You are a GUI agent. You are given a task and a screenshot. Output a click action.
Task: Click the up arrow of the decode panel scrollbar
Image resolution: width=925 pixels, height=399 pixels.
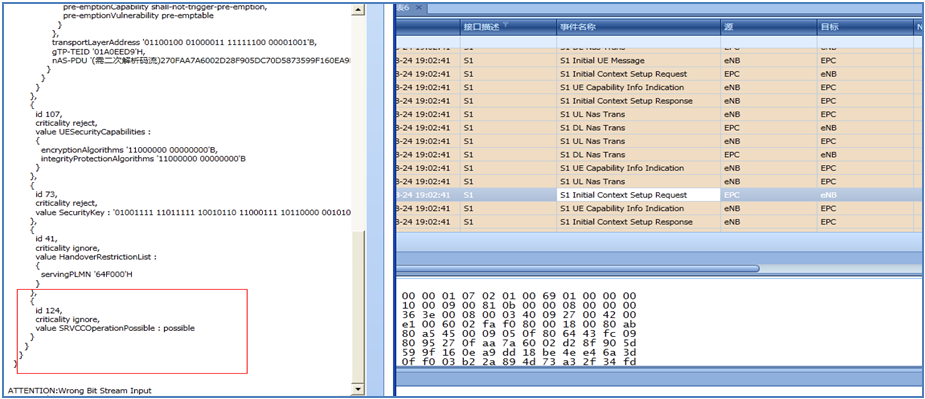click(x=358, y=10)
